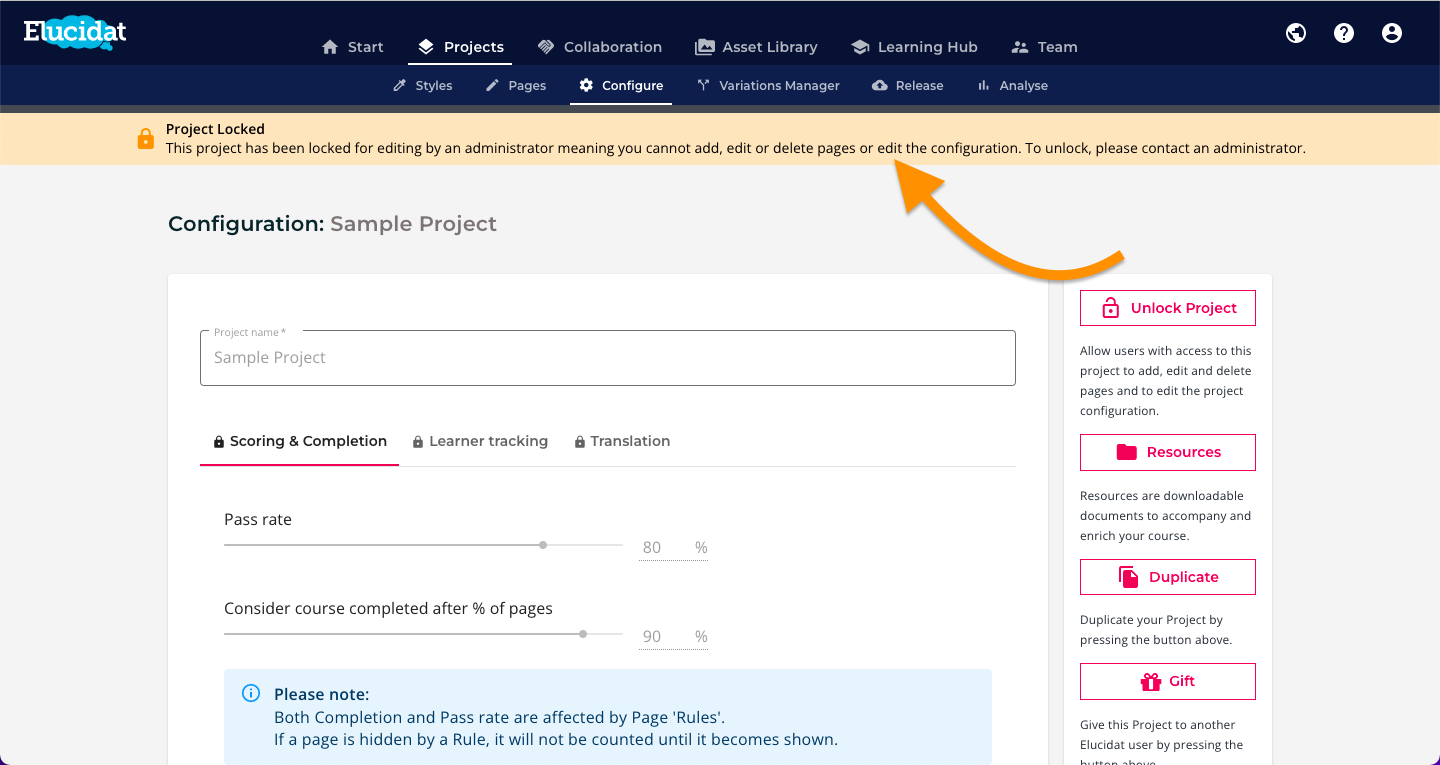Click the Elucidat logo
The height and width of the screenshot is (765, 1440).
pyautogui.click(x=75, y=31)
